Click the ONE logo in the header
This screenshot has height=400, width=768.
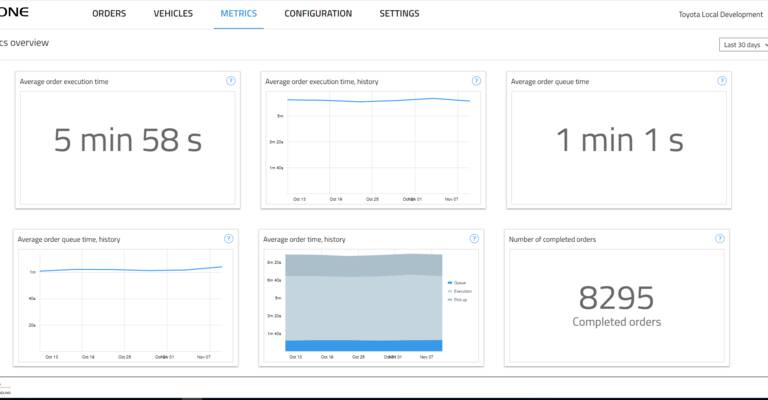coord(14,12)
